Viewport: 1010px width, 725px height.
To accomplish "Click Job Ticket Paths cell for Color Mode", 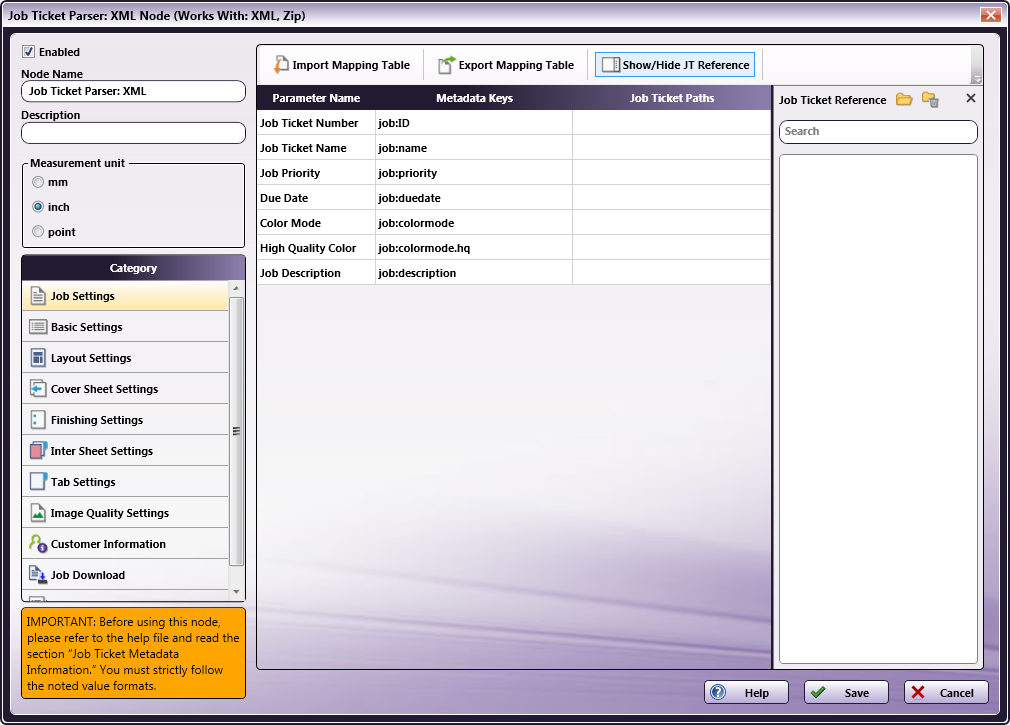I will coord(672,223).
